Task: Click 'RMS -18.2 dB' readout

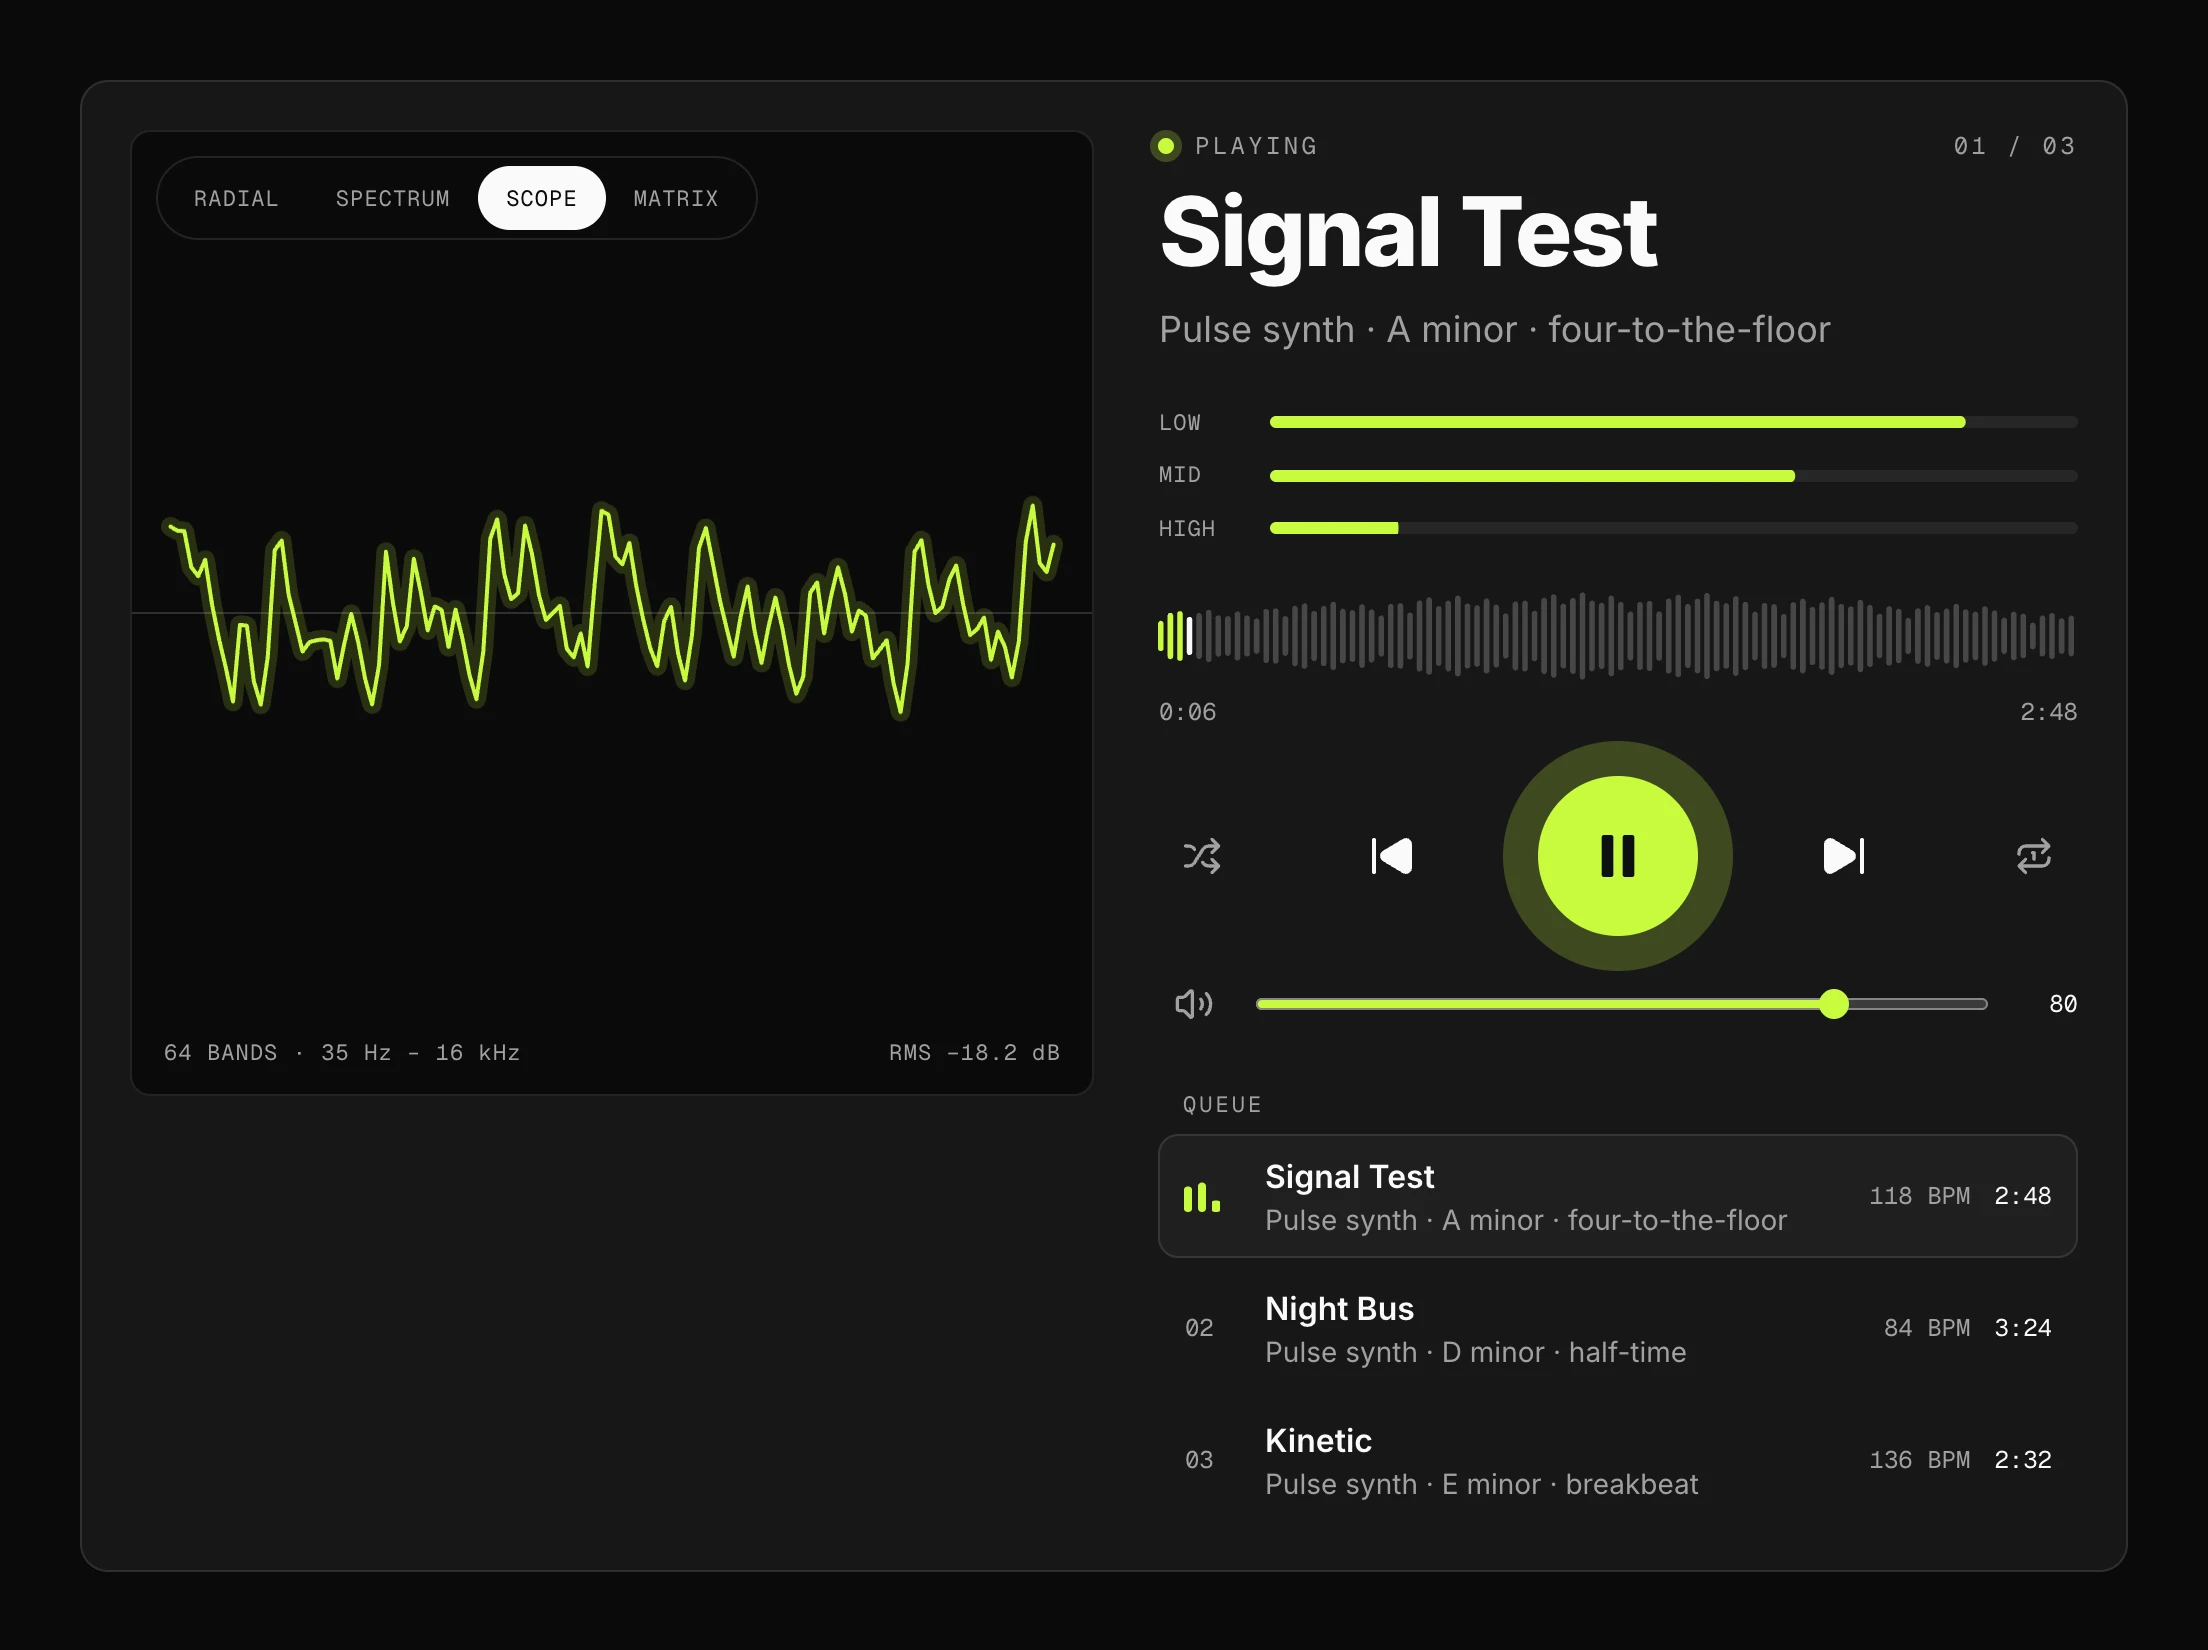Action: click(974, 1053)
